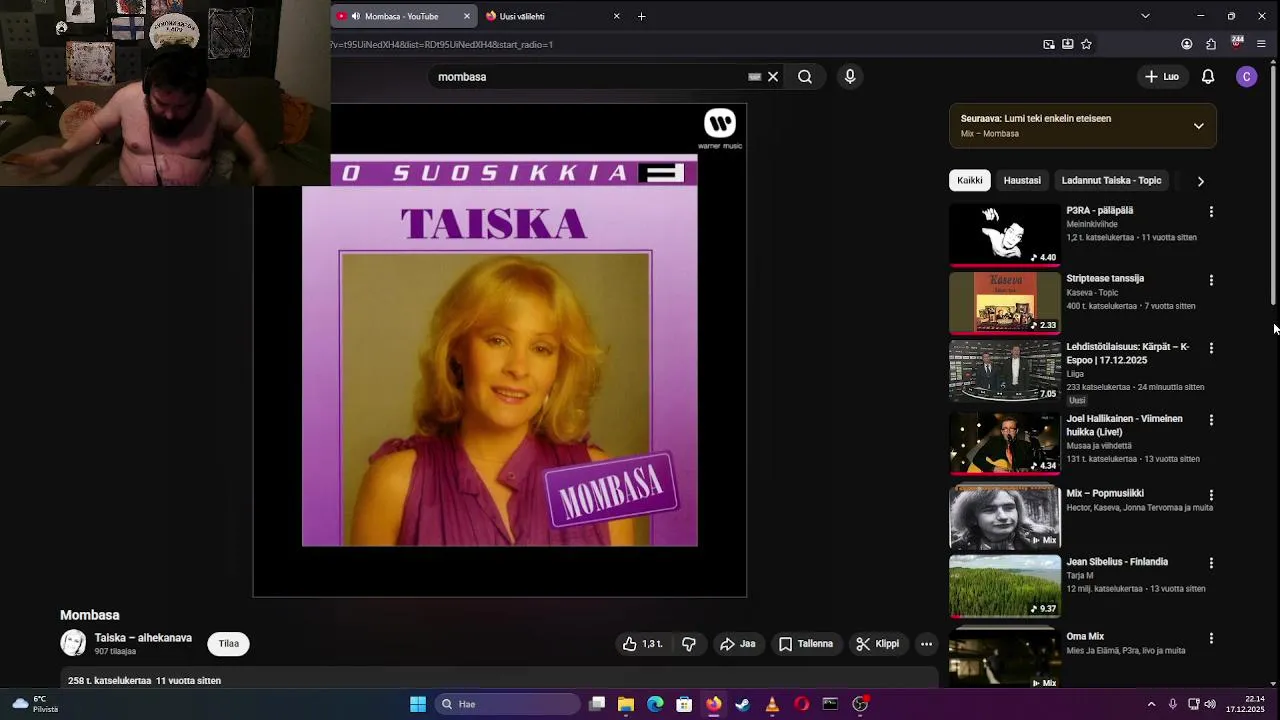Open Microsoft Edge from the taskbar
Viewport: 1280px width, 720px height.
[x=655, y=704]
